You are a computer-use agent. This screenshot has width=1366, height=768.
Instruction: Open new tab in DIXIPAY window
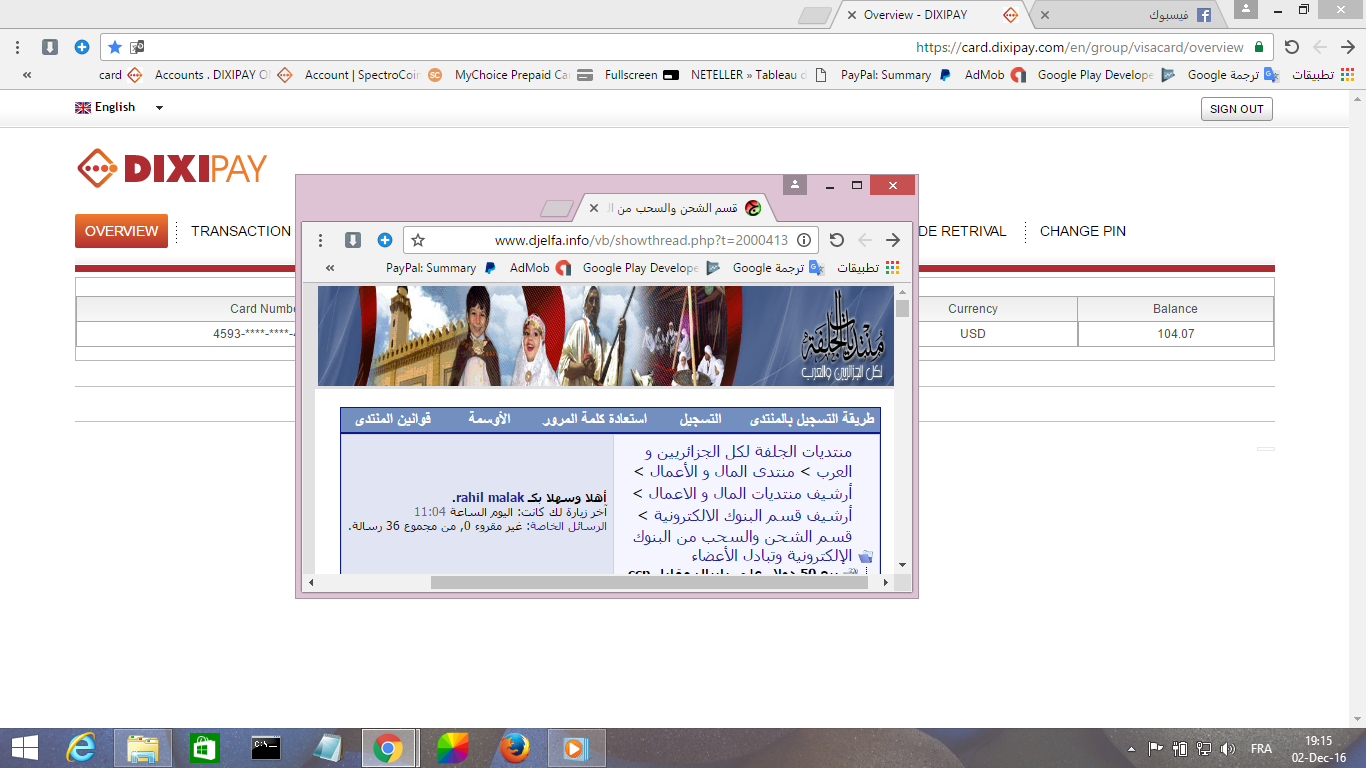814,16
